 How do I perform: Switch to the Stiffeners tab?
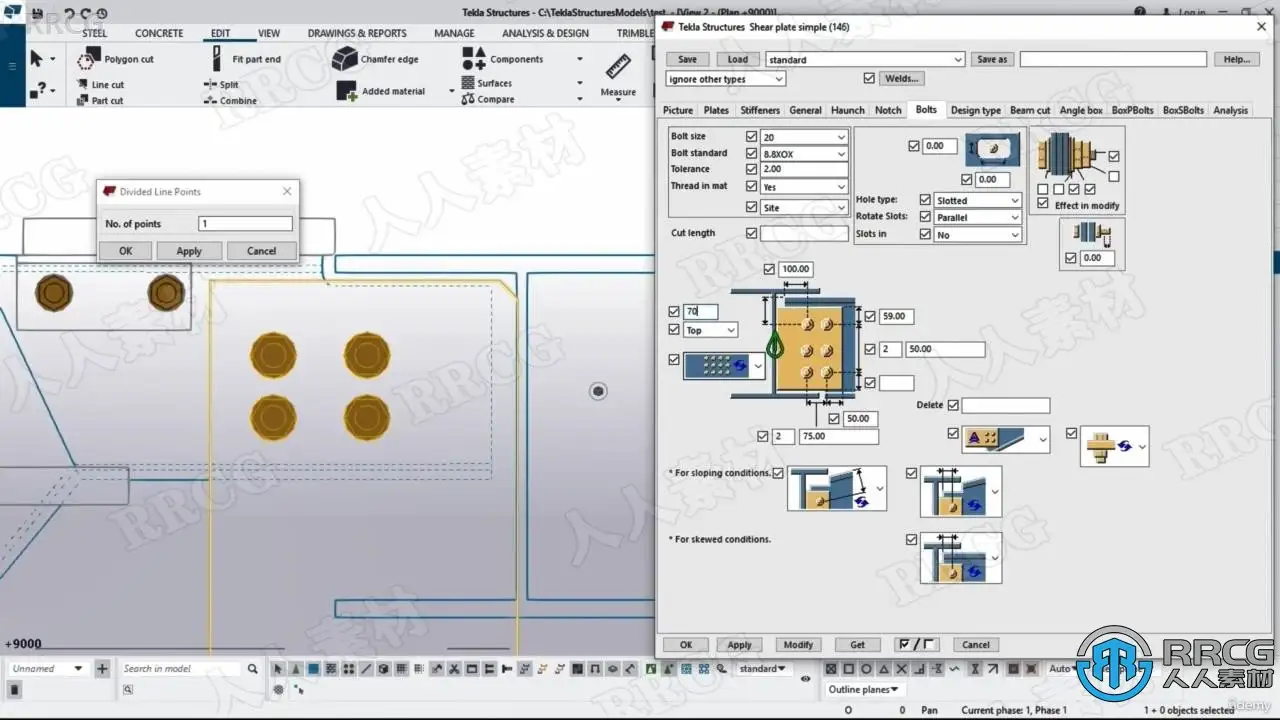760,110
